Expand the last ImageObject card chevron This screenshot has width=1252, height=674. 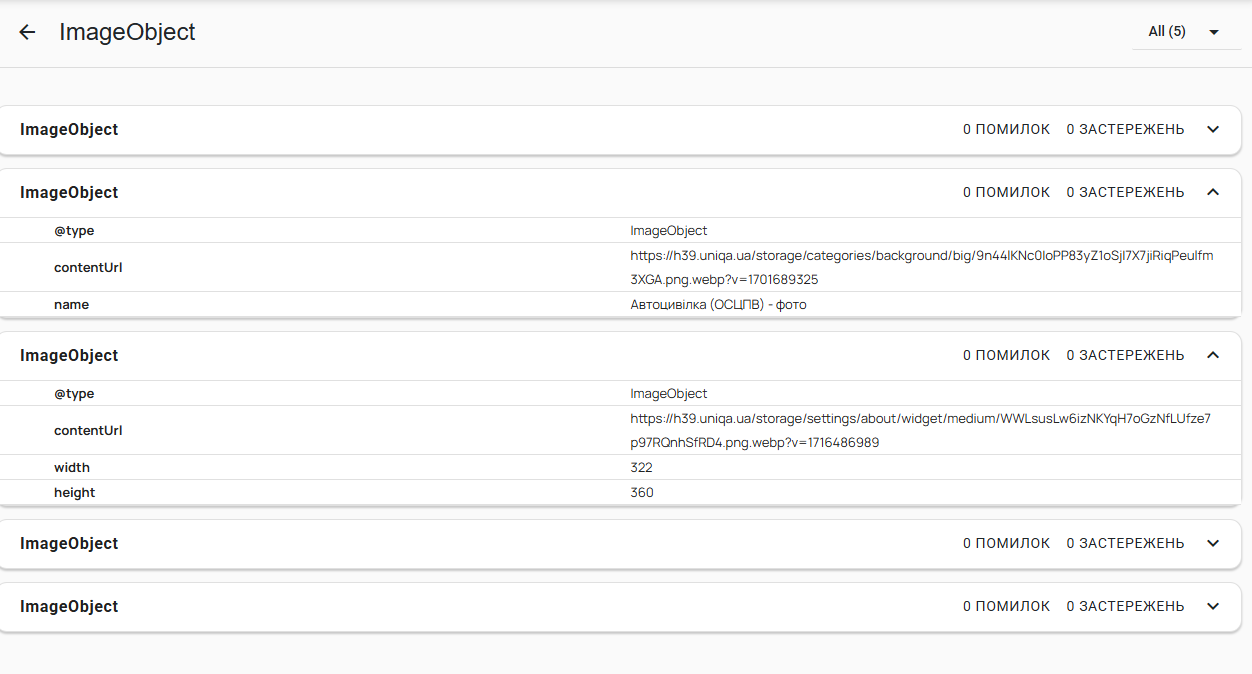(x=1213, y=607)
